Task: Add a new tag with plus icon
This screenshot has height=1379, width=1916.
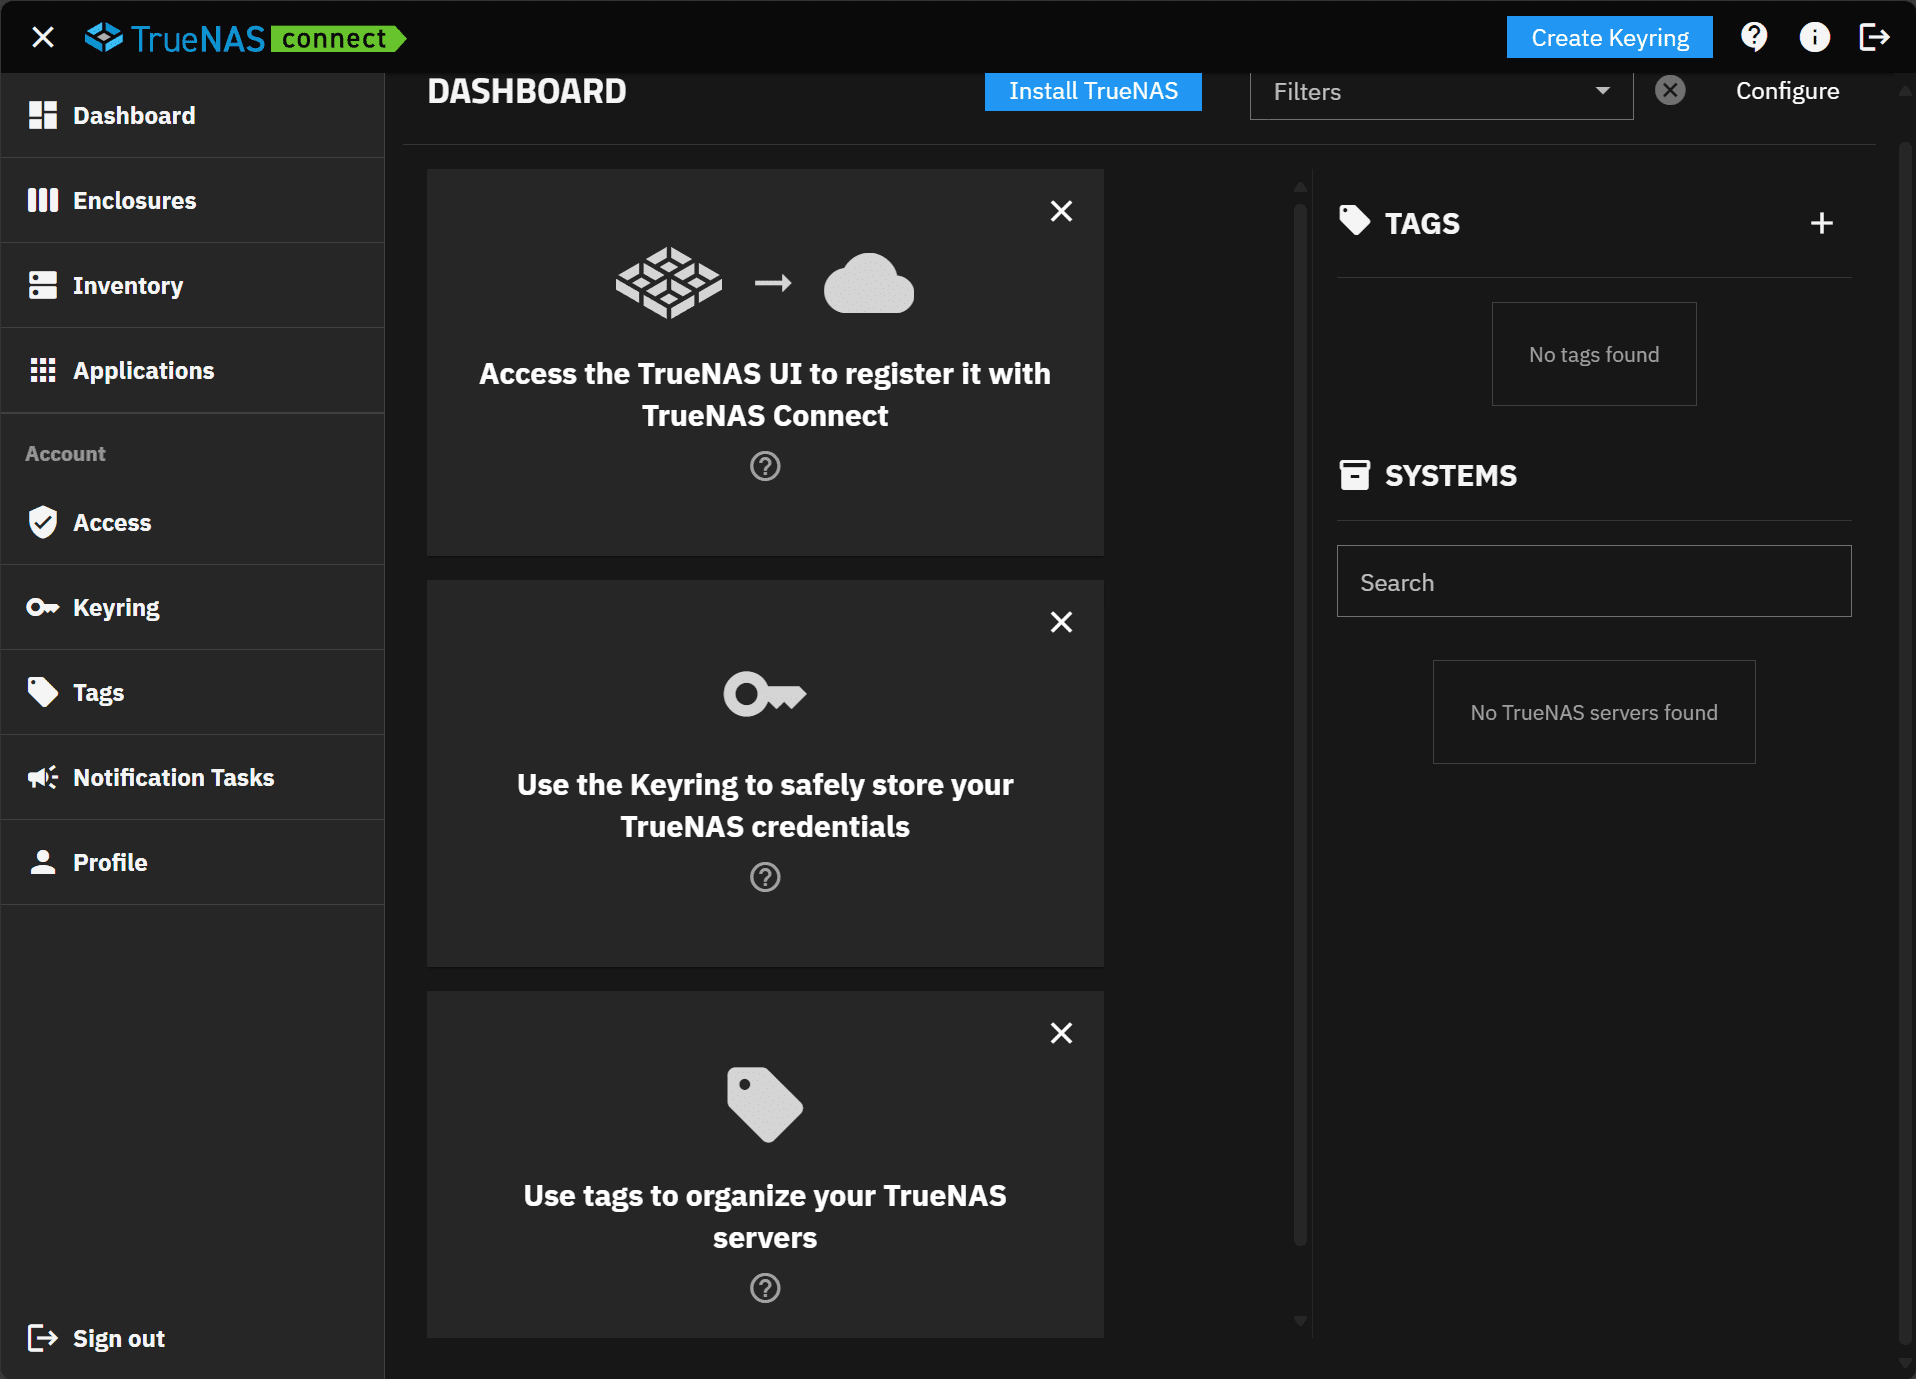Action: tap(1822, 223)
